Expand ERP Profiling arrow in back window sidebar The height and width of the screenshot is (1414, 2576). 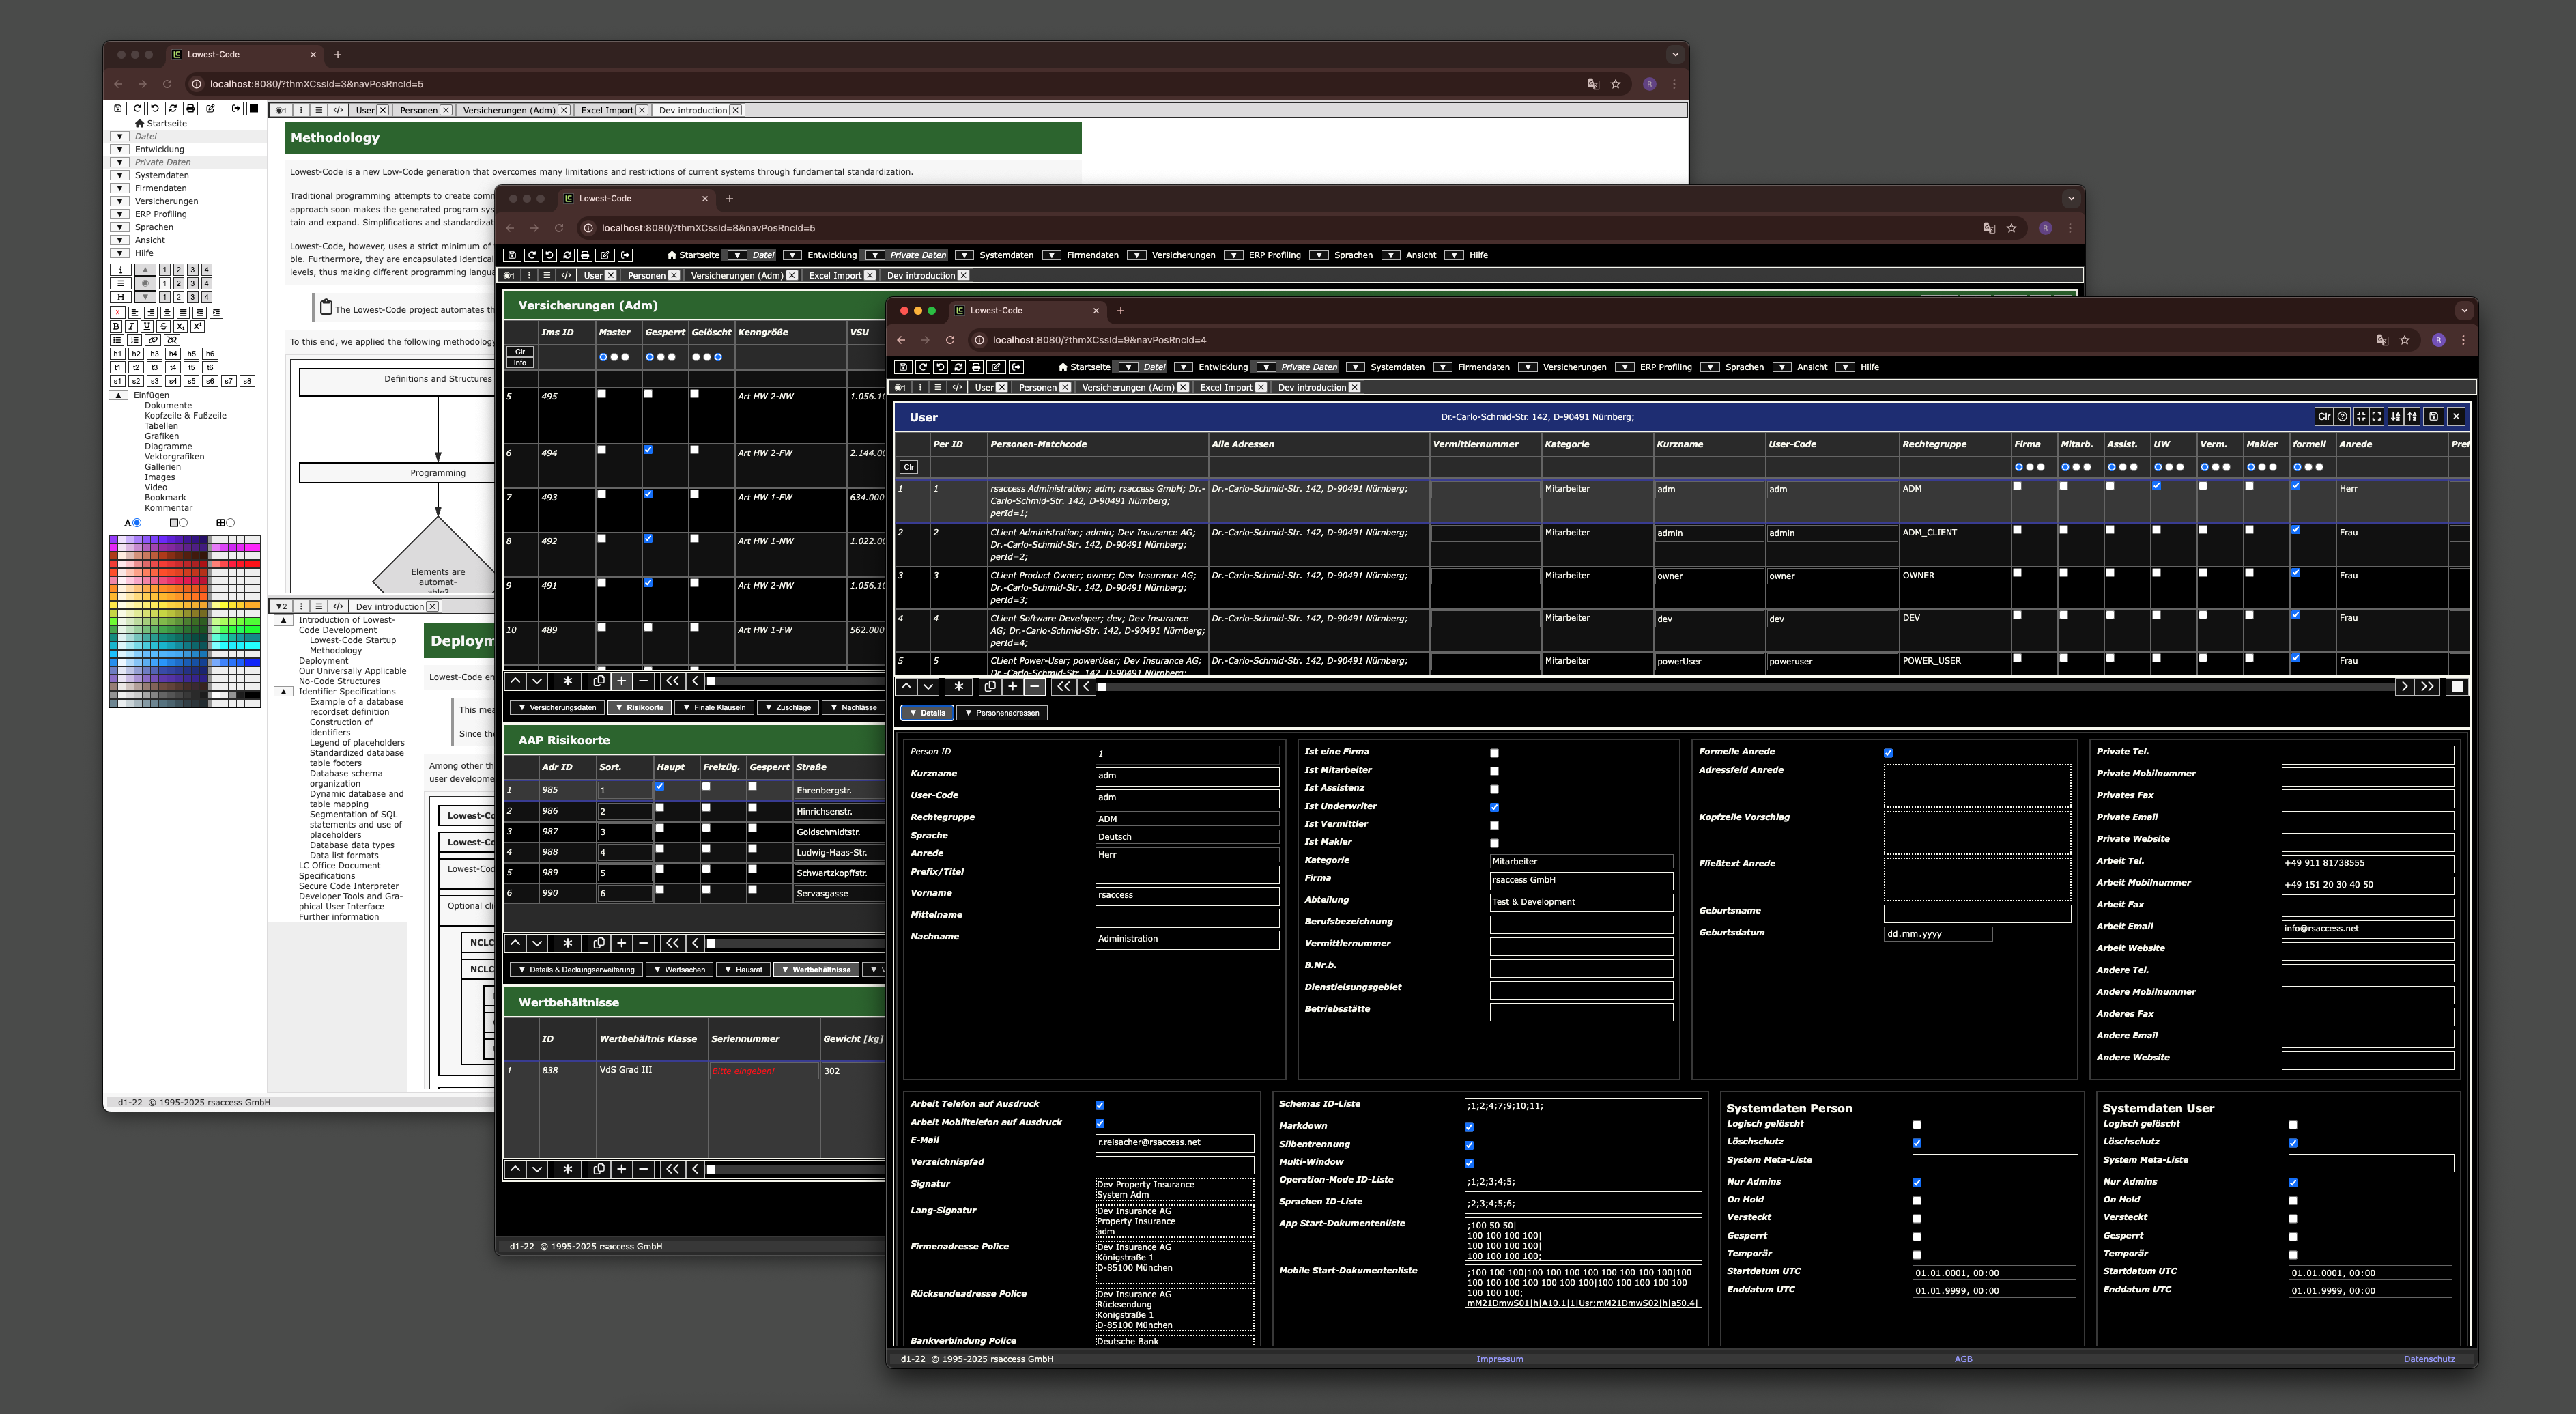pos(119,214)
